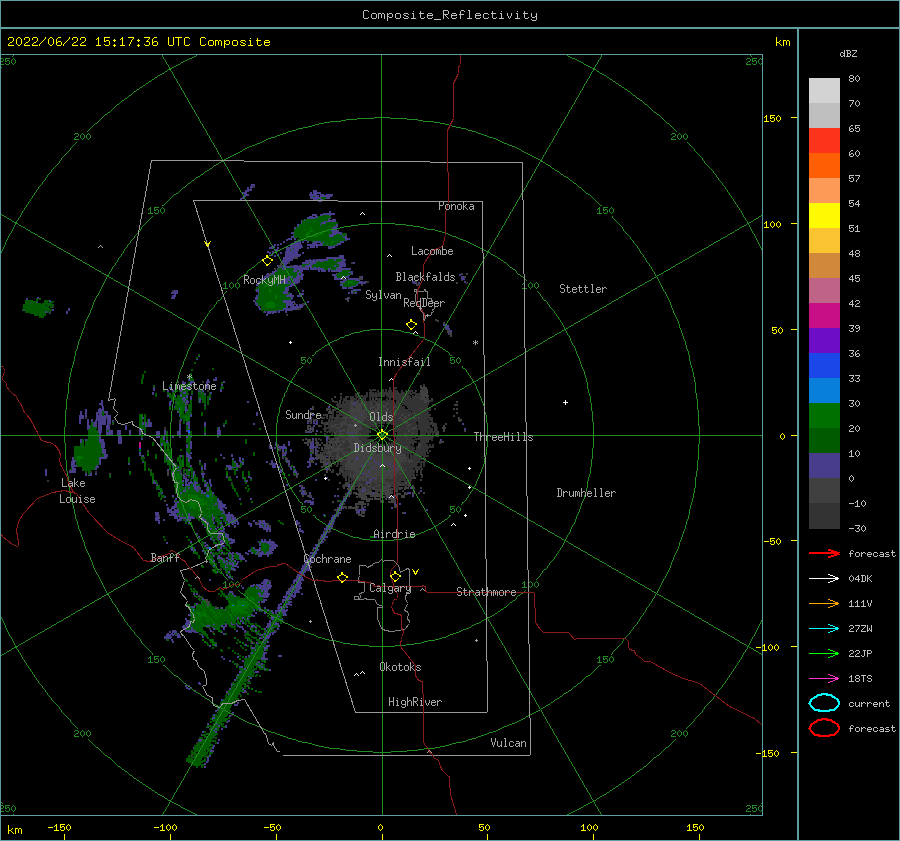This screenshot has height=841, width=900.
Task: Click the Okotoks label
Action: [x=400, y=667]
